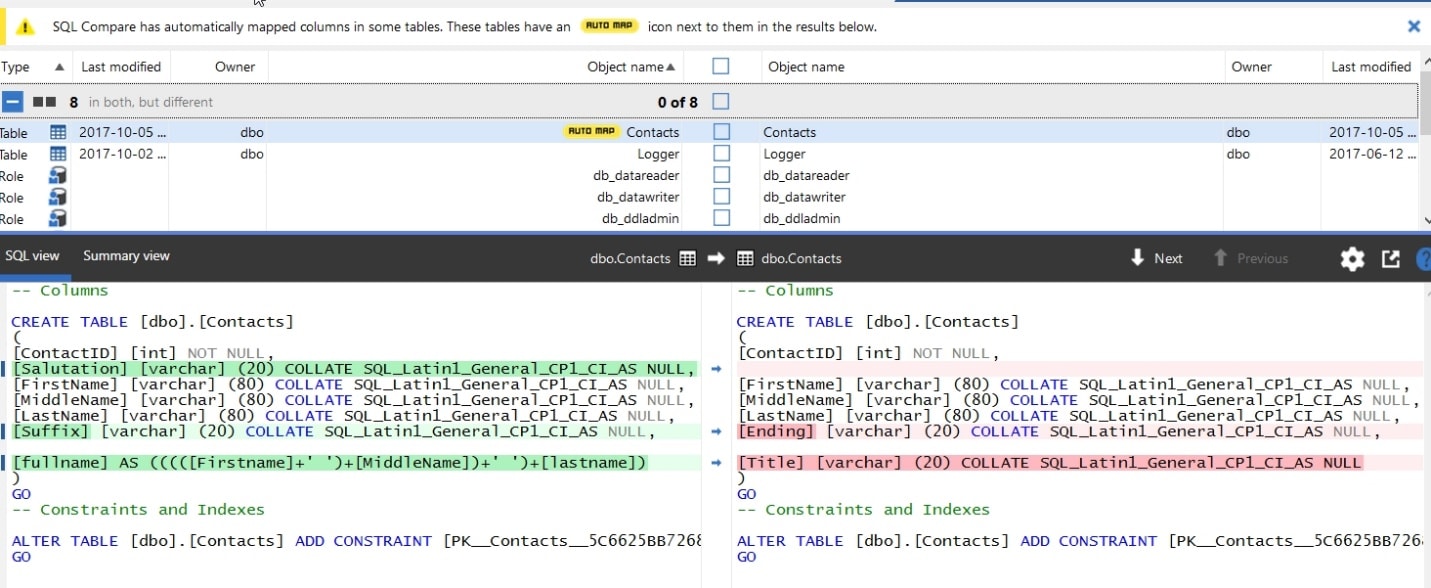The image size is (1431, 588).
Task: Click the left dbo.Contacts table grid icon
Action: (x=687, y=258)
